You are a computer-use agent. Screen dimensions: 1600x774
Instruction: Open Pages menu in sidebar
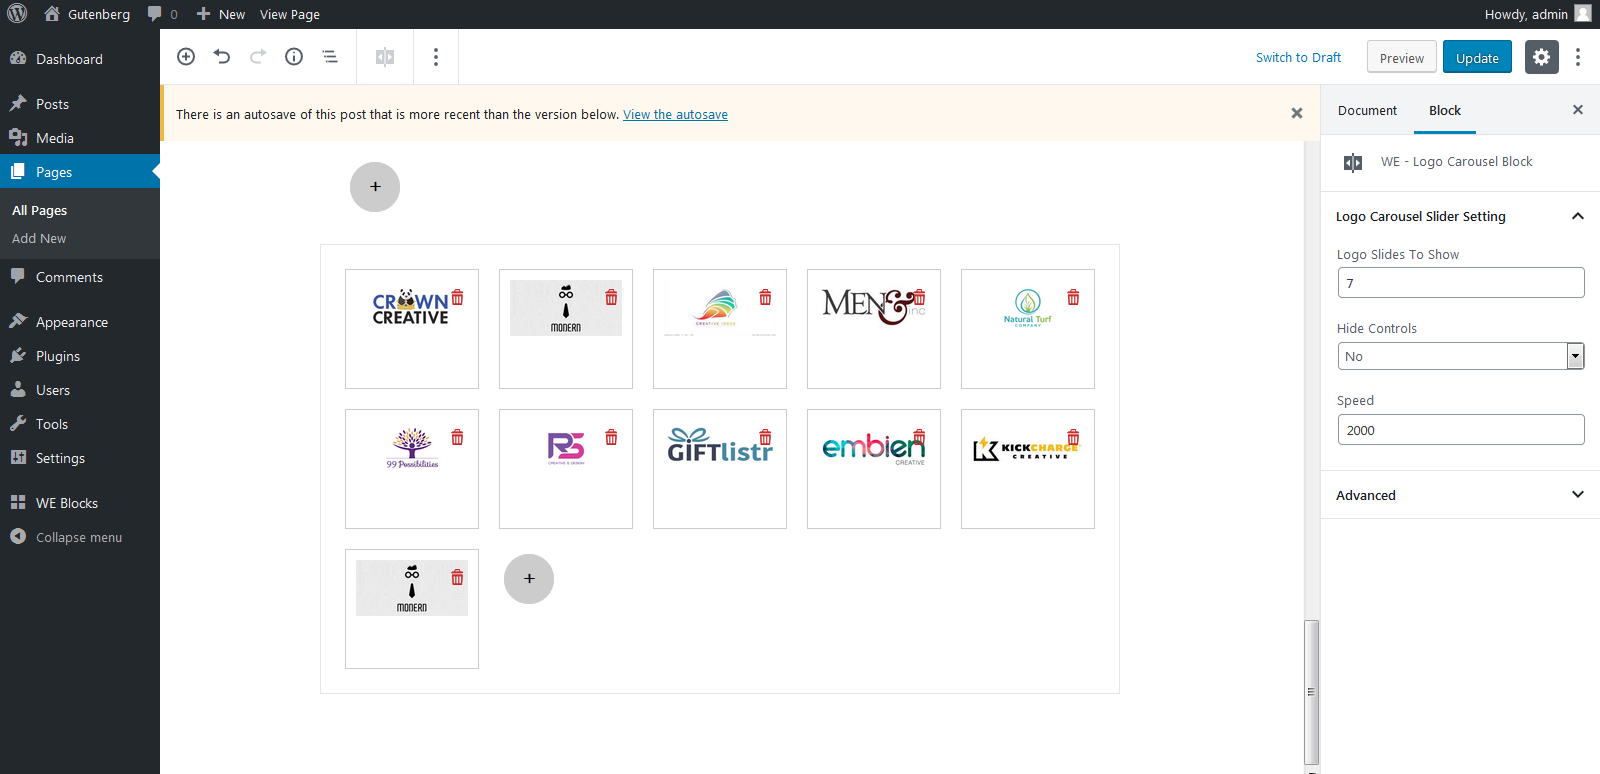[x=80, y=172]
